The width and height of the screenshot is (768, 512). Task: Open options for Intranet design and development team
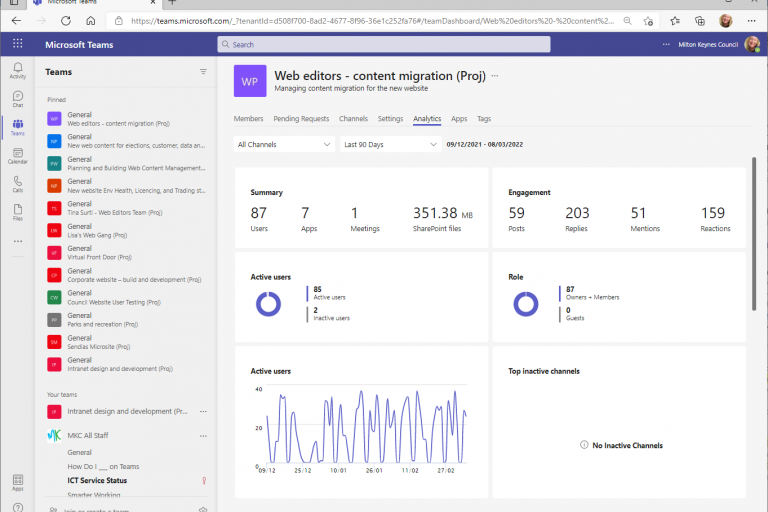point(203,412)
